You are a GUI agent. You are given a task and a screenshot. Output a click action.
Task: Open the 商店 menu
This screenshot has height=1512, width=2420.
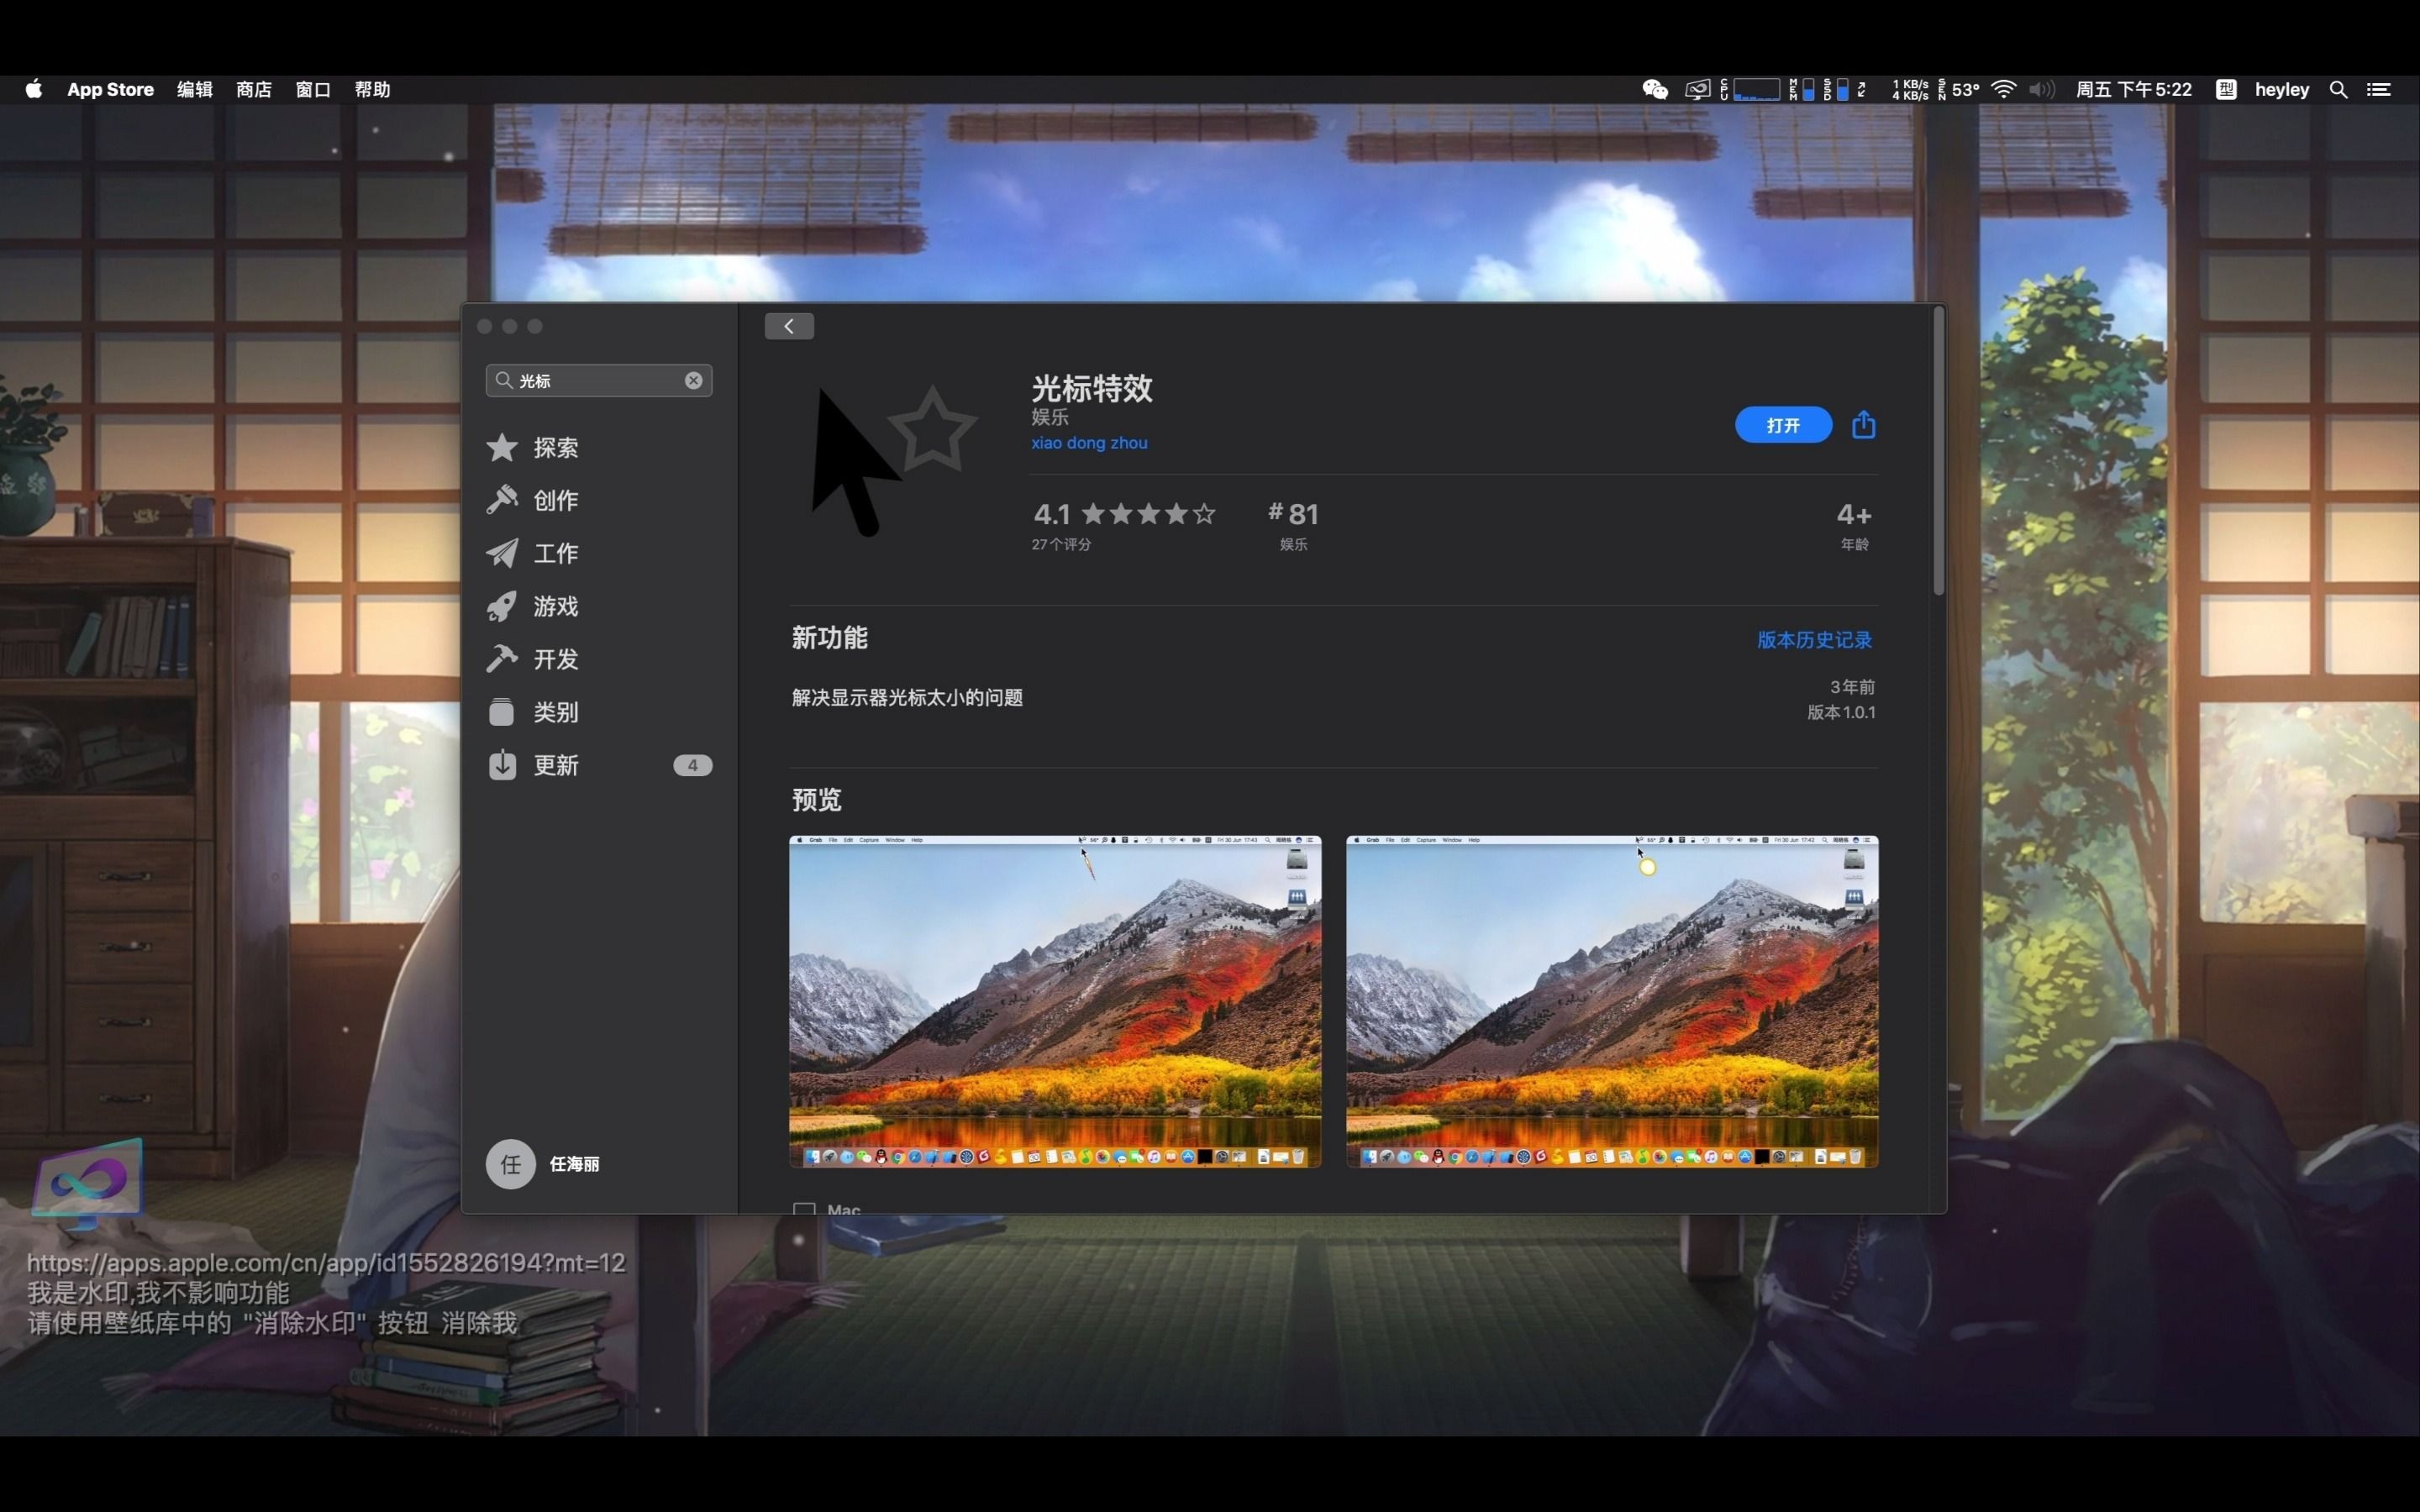point(253,90)
